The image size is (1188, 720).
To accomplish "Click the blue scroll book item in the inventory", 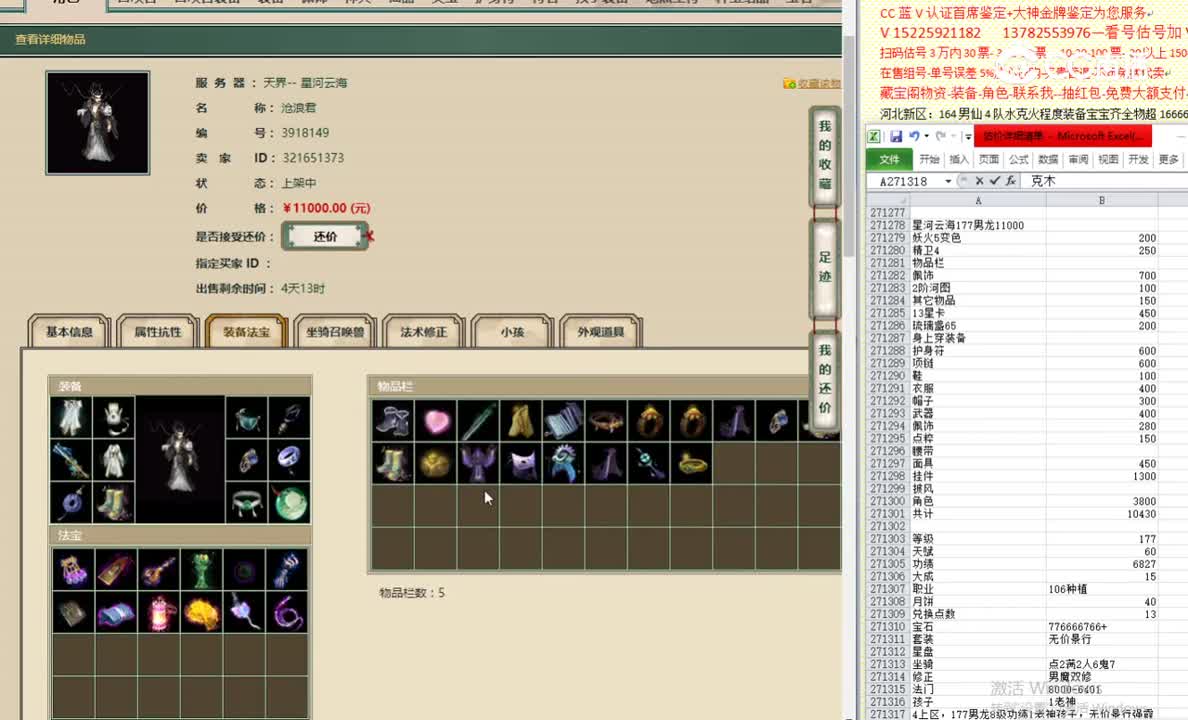I will coord(564,421).
